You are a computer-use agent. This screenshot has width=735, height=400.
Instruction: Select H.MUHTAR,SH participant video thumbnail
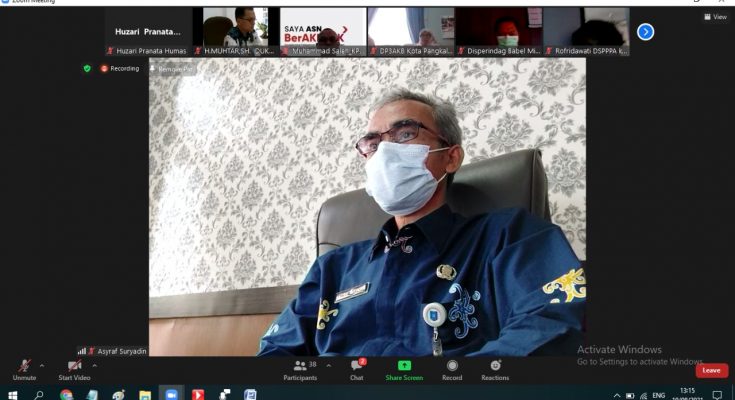pyautogui.click(x=236, y=32)
